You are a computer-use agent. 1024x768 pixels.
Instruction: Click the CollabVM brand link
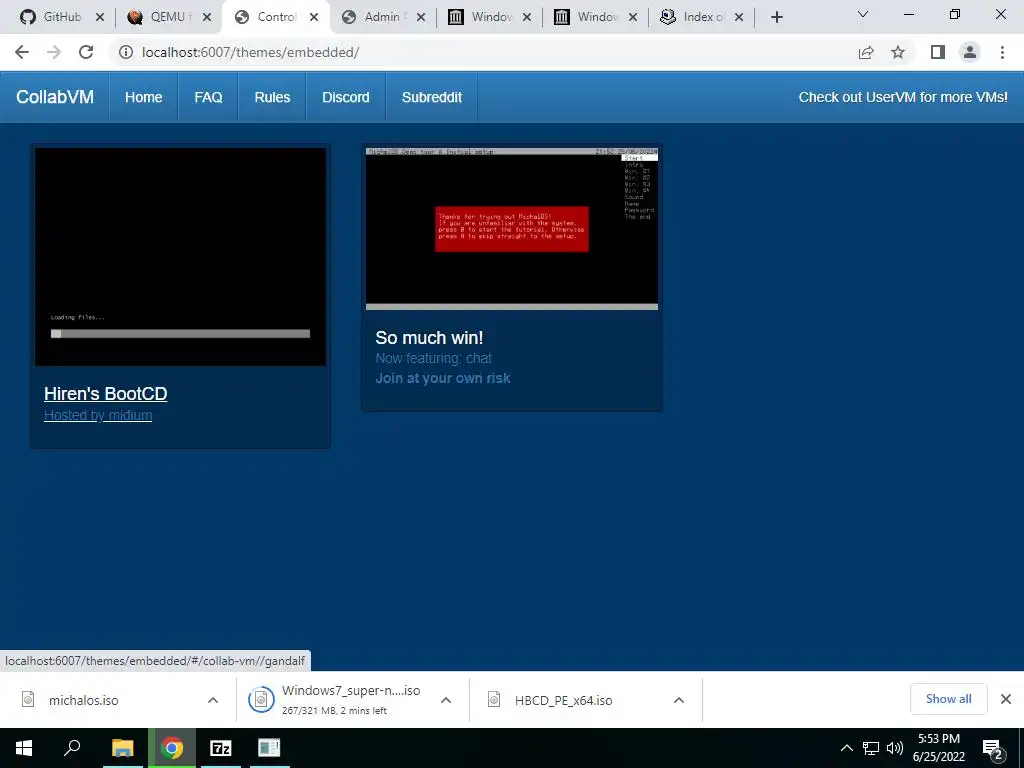click(55, 97)
